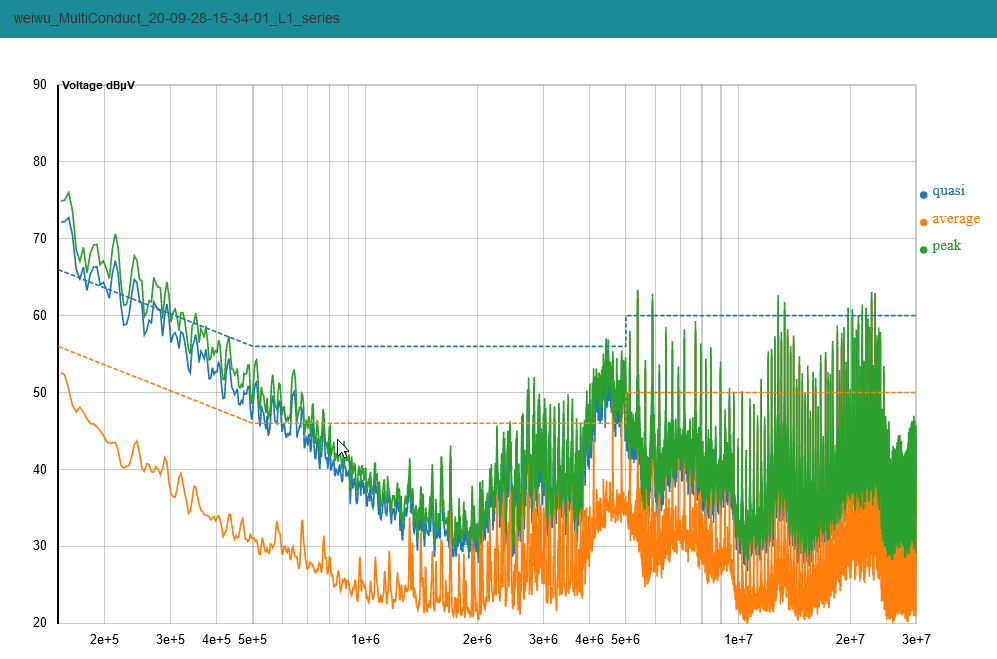This screenshot has height=659, width=997.
Task: Click the 20 y-axis tick label
Action: [x=40, y=623]
